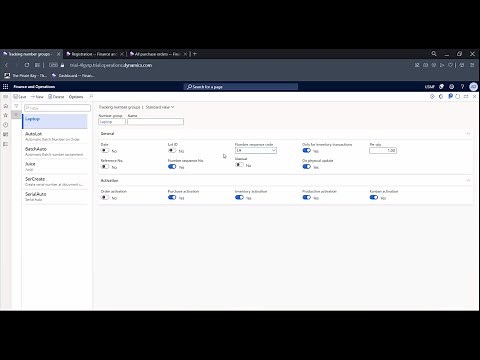Toggle Kanban activation switch
Screen dimensions: 480x360
374,197
